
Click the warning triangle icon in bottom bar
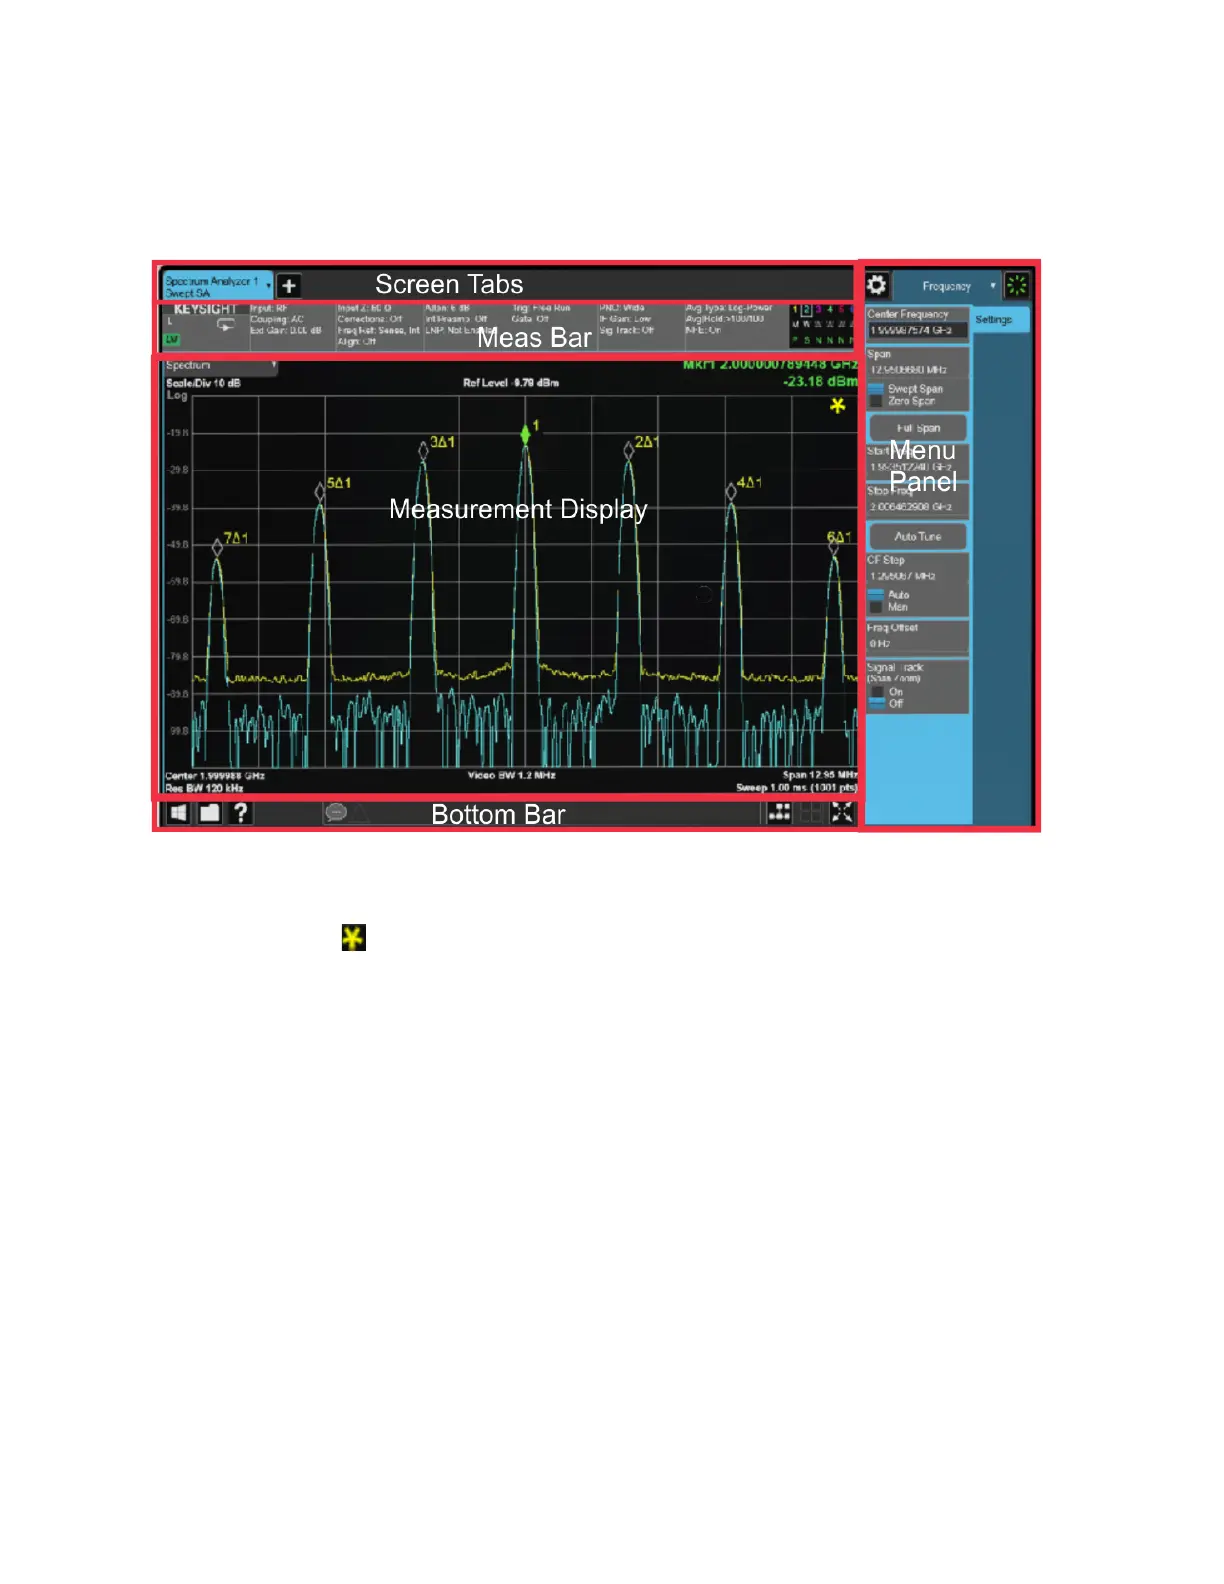tap(359, 814)
